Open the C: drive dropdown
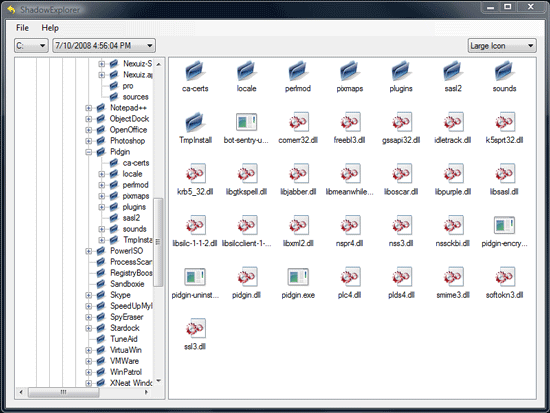This screenshot has width=550, height=413. point(31,46)
